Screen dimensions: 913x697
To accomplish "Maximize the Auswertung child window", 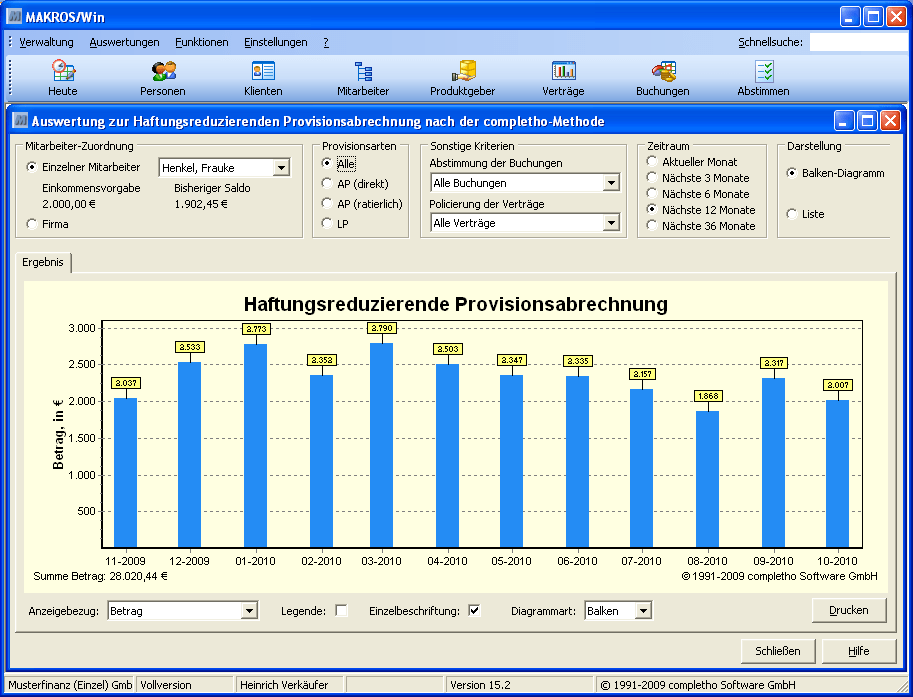I will [x=868, y=121].
